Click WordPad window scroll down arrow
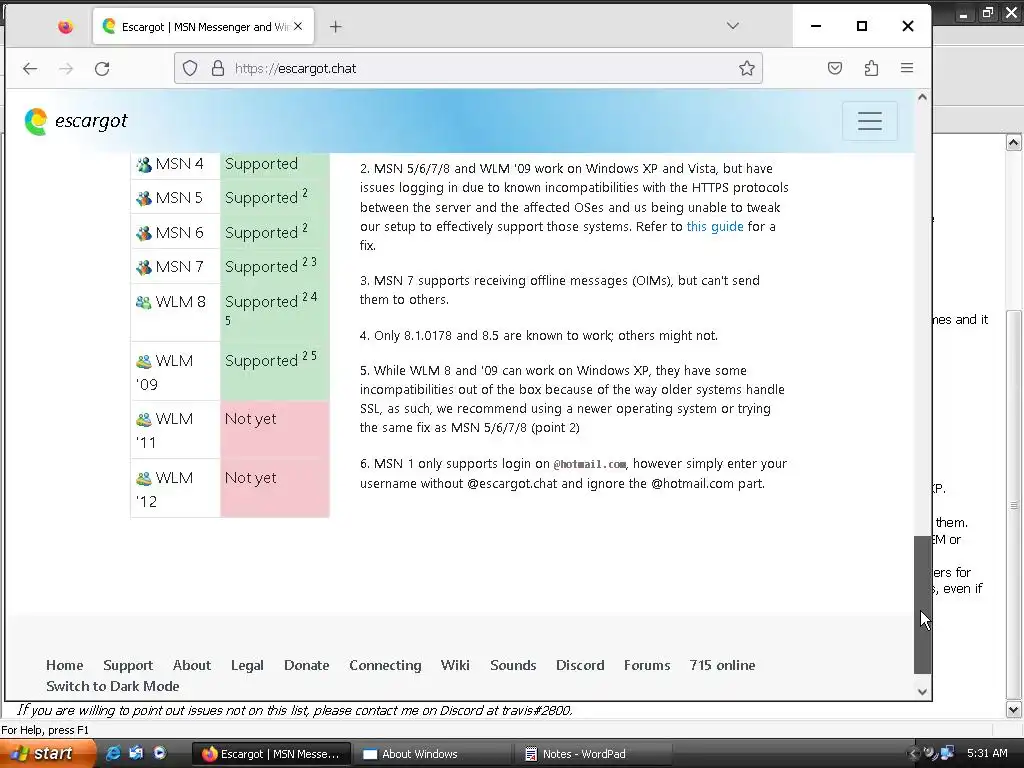This screenshot has height=768, width=1024. coord(1014,709)
